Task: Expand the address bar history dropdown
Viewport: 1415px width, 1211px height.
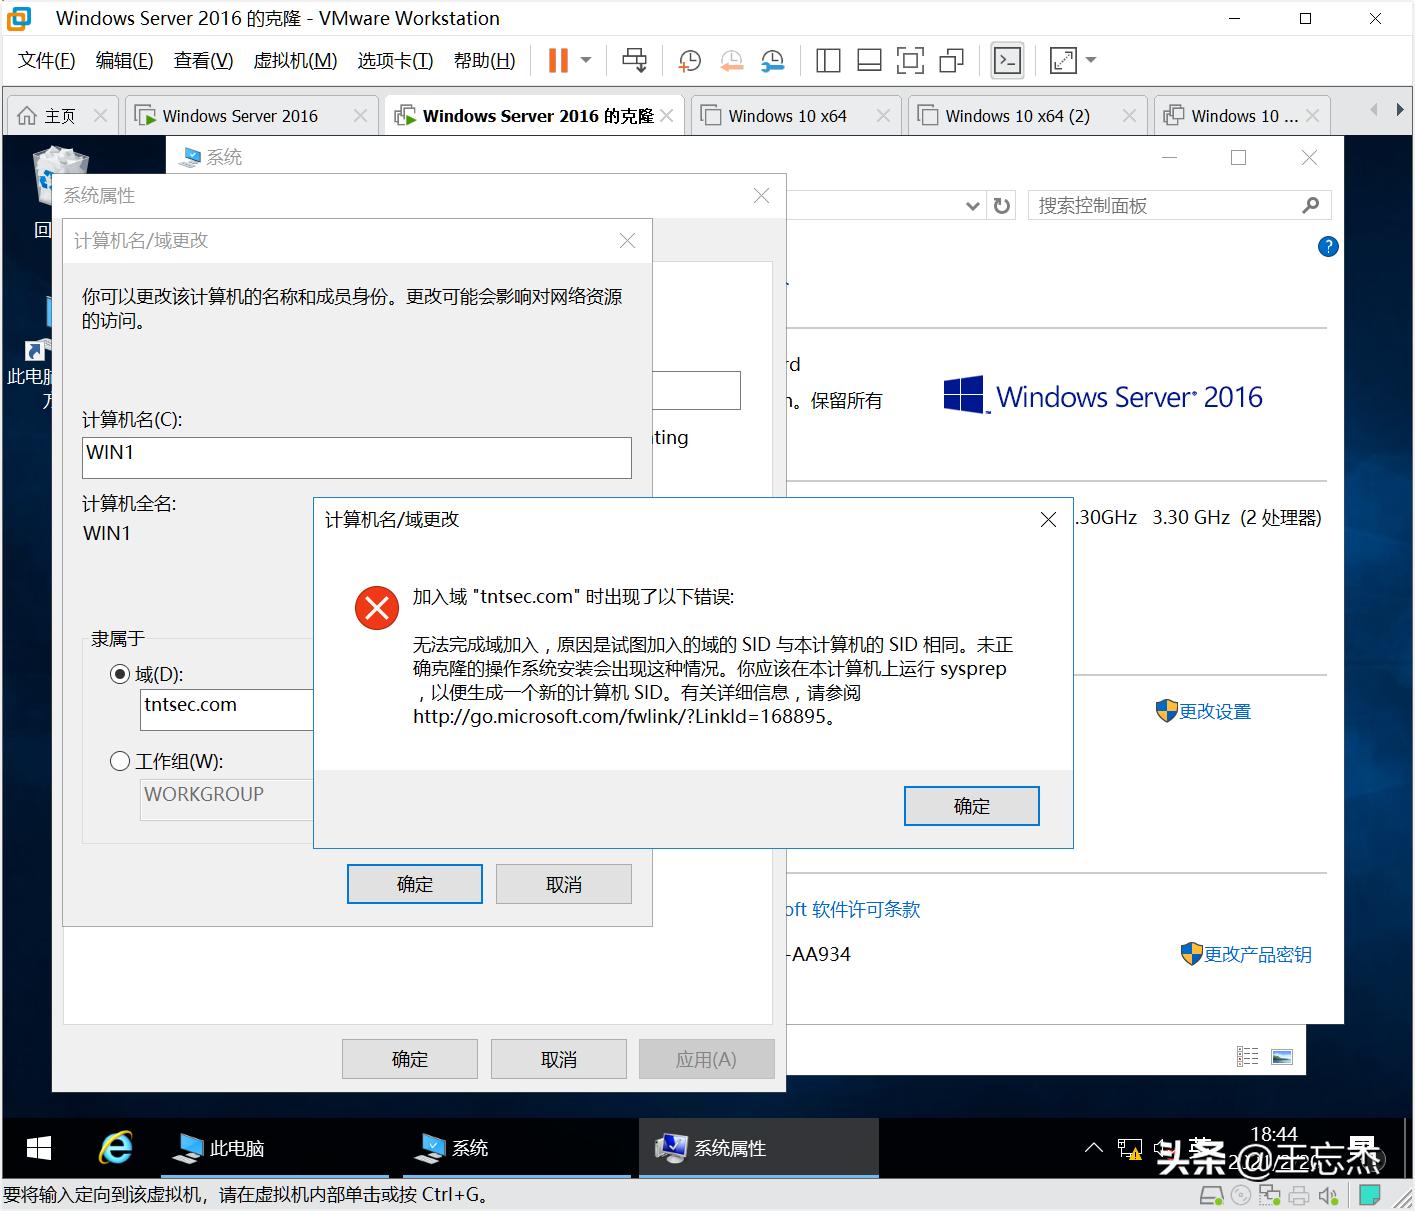Action: pyautogui.click(x=972, y=206)
